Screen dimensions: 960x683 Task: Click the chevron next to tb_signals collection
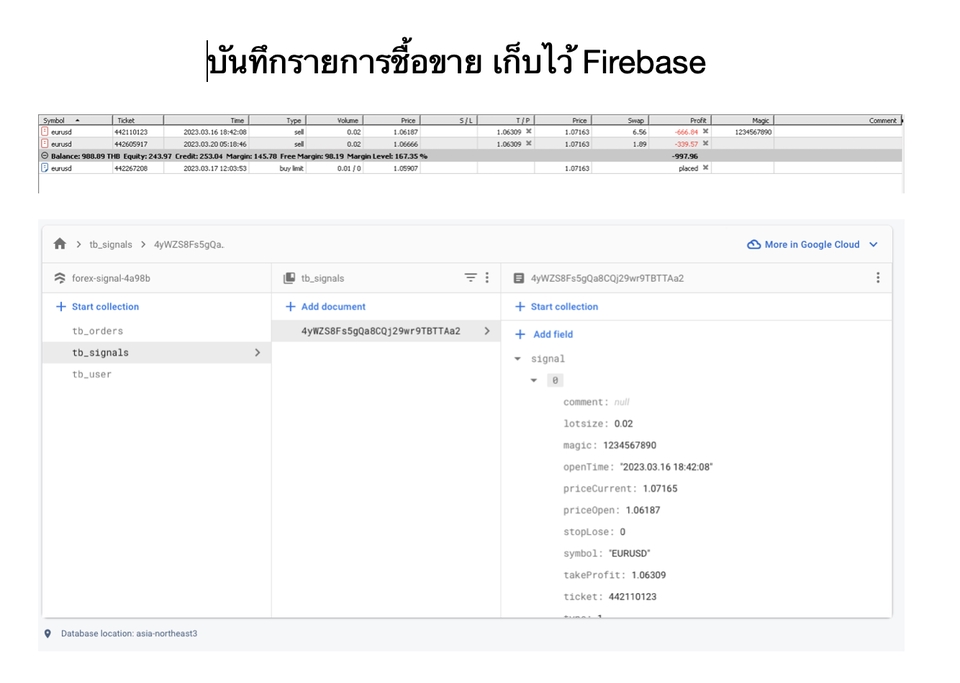click(x=258, y=353)
